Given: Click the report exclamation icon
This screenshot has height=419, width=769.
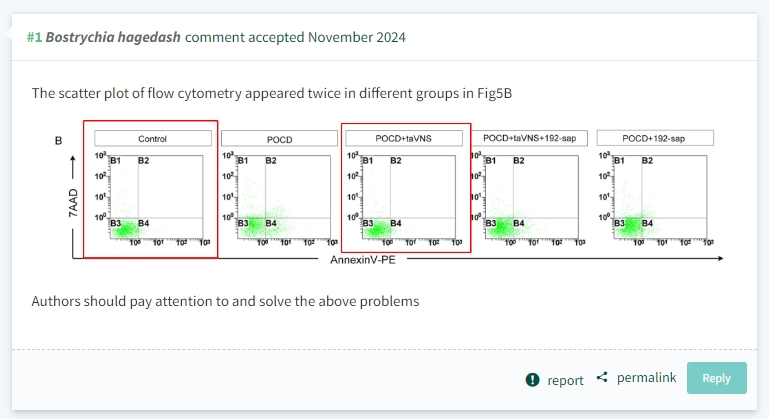Looking at the screenshot, I should (532, 380).
